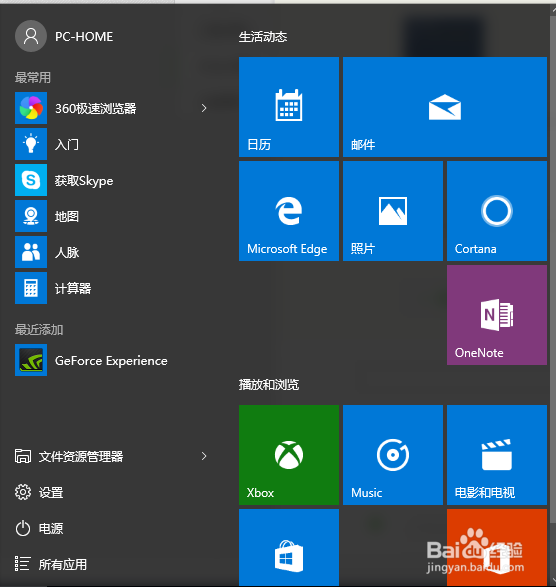Launch the Xbox tile
Screen dimensions: 556x587
(289, 455)
